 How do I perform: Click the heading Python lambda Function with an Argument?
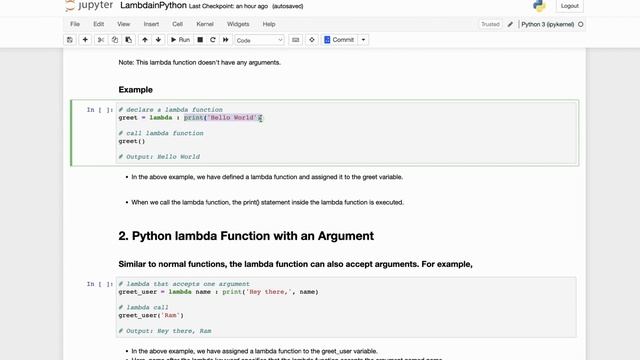coord(246,236)
